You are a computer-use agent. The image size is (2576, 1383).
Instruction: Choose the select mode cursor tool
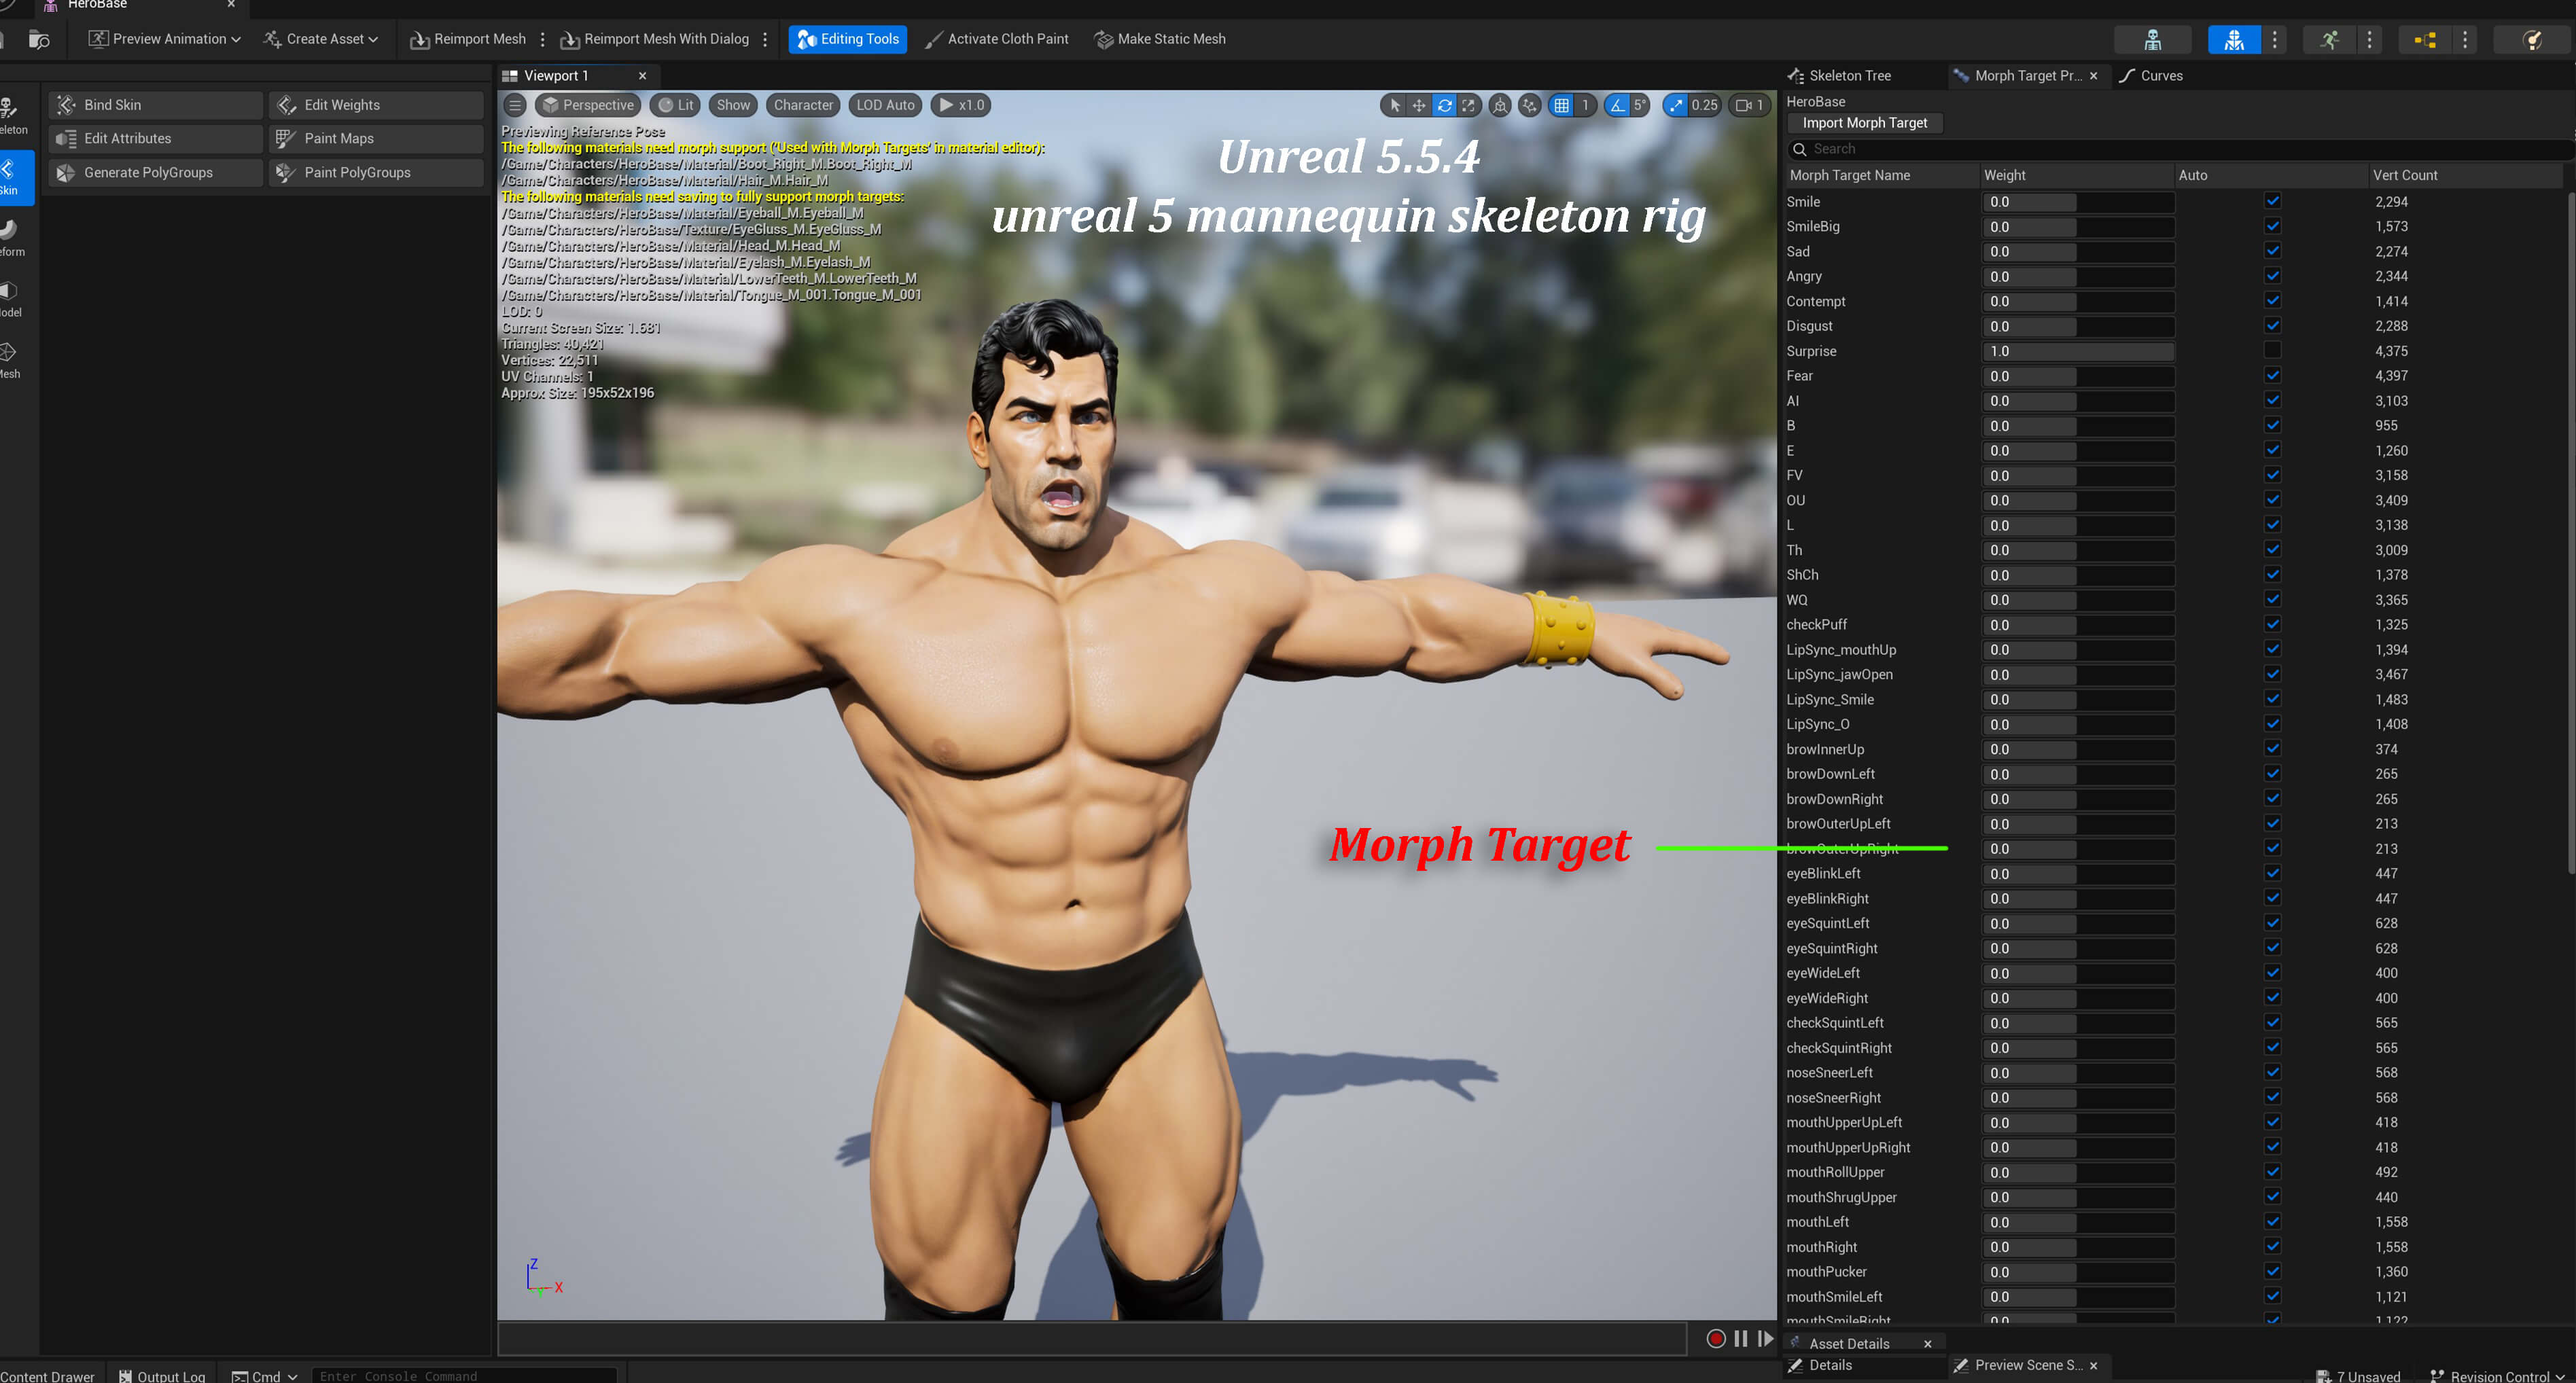(x=1395, y=105)
